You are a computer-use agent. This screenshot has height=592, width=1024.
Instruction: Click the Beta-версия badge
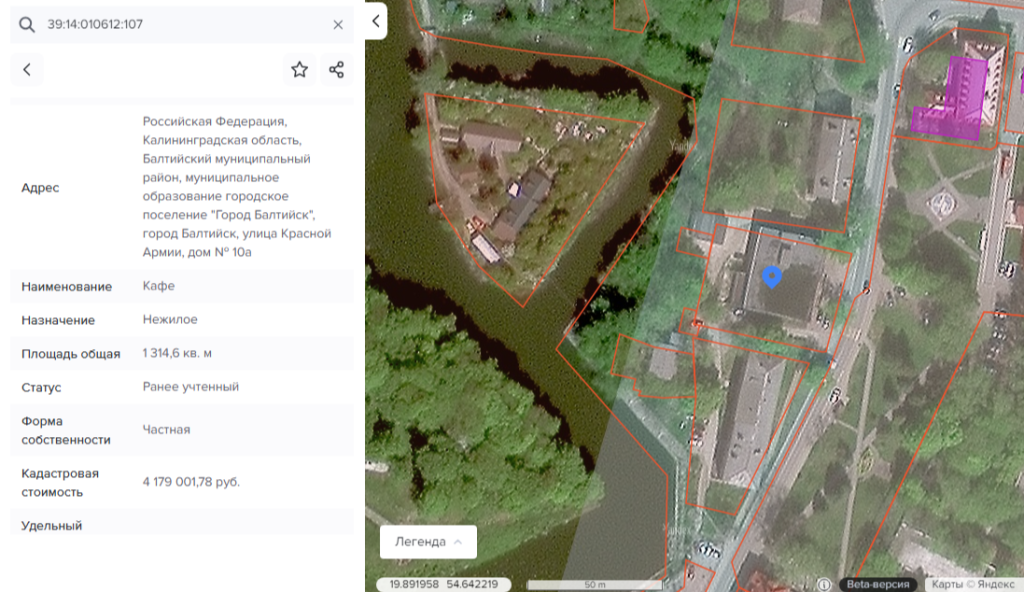[878, 584]
